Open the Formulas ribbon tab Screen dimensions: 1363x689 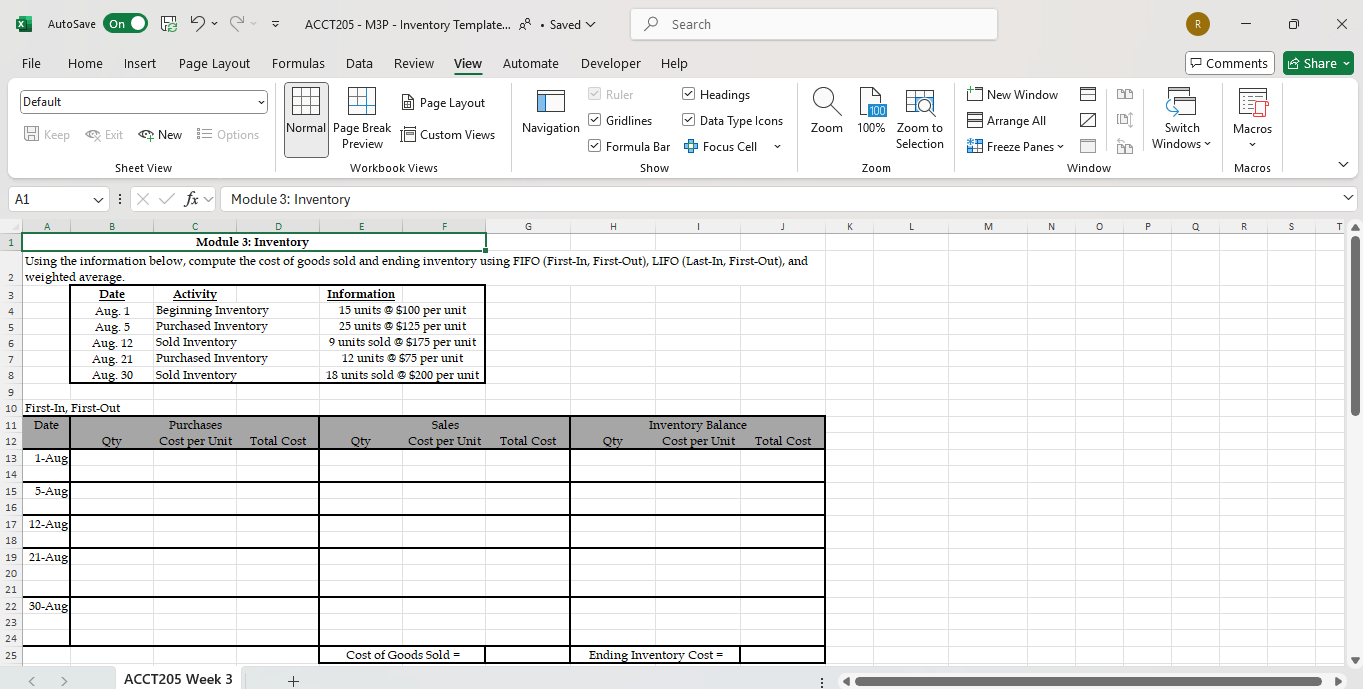click(x=298, y=63)
